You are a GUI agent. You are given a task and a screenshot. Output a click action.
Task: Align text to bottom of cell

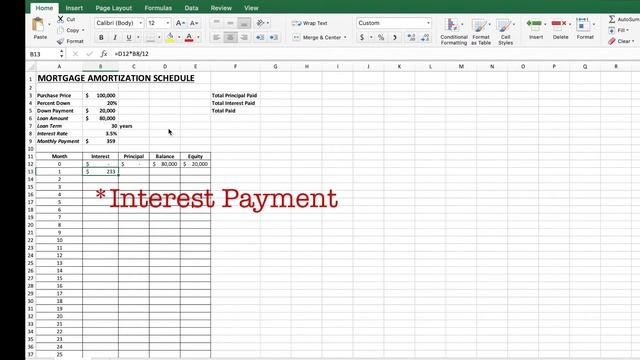click(x=244, y=23)
